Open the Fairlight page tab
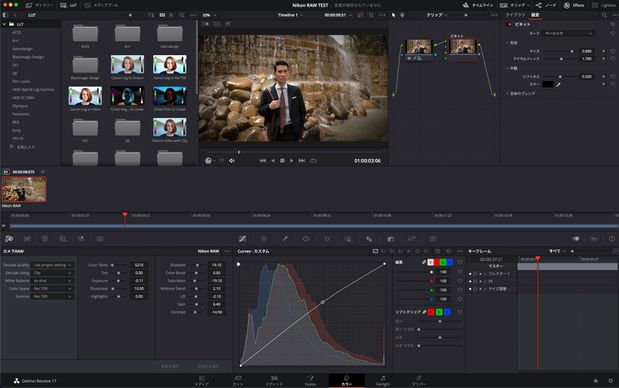 (x=383, y=381)
